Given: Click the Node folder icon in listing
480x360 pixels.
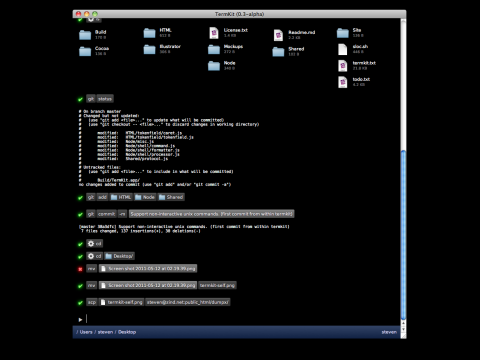Looking at the screenshot, I should tap(214, 66).
